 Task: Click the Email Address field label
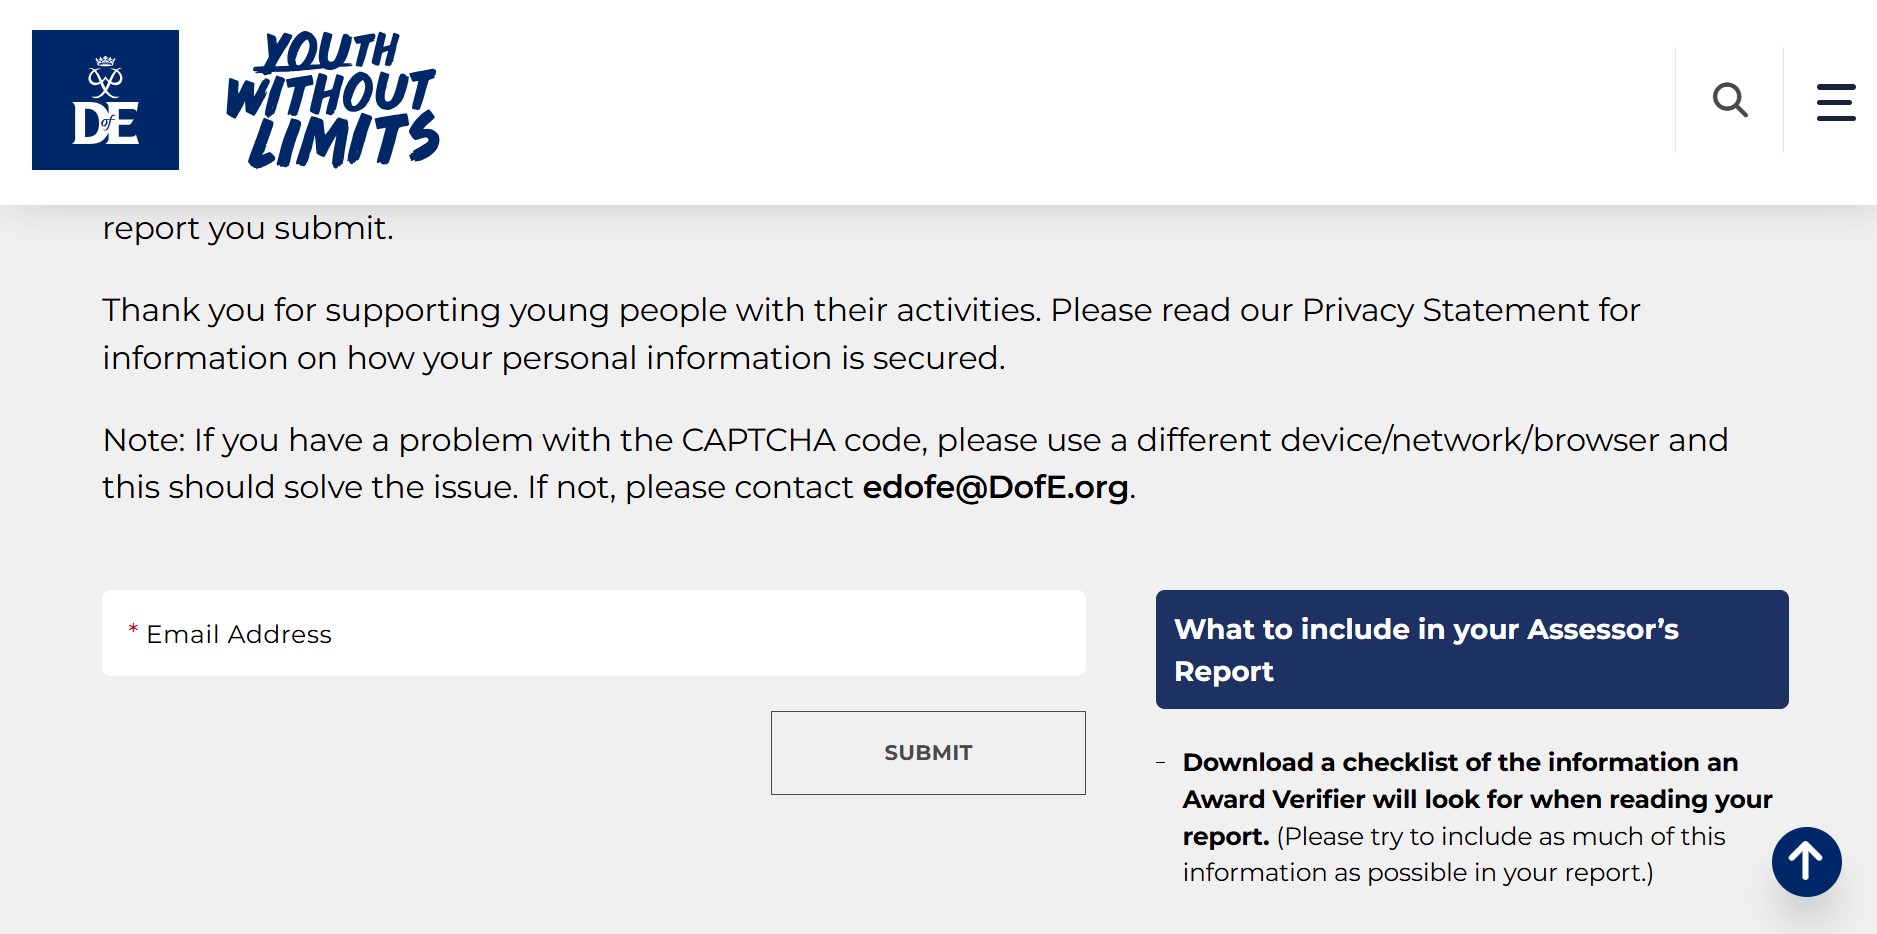(x=239, y=634)
